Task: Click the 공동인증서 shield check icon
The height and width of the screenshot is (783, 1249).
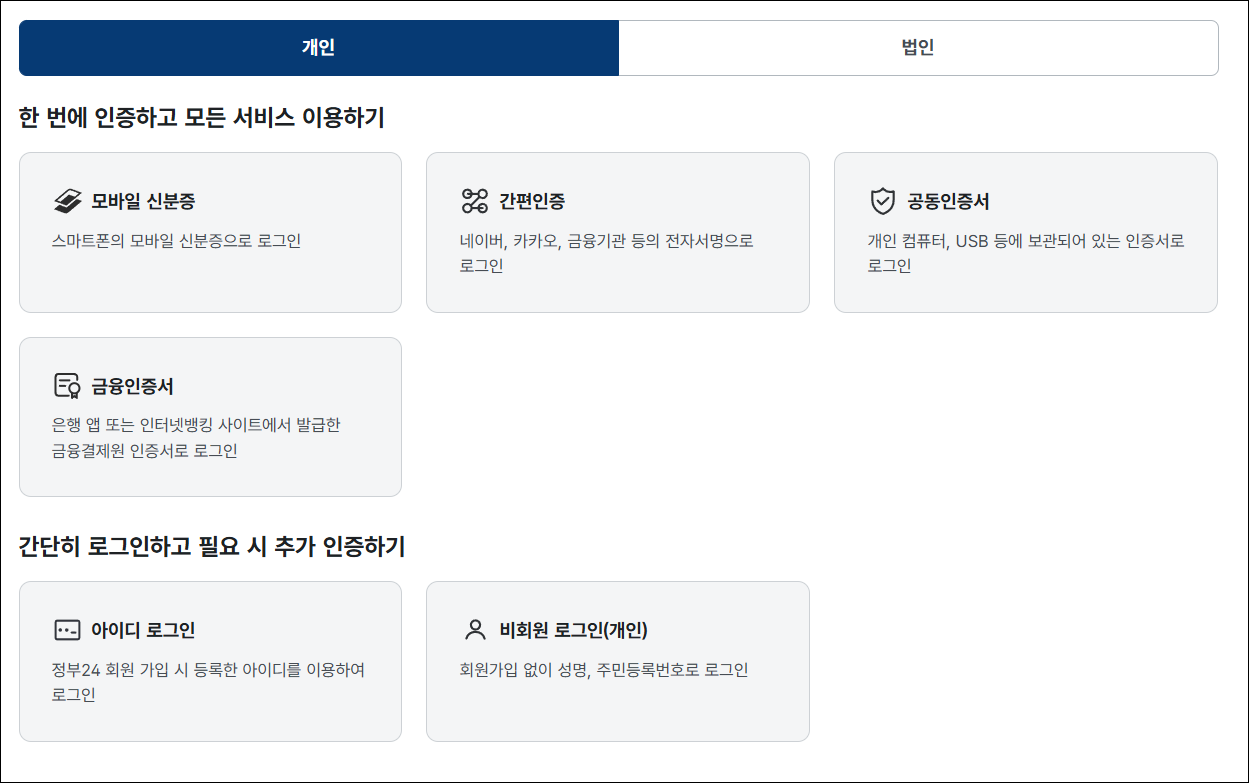Action: pos(882,201)
